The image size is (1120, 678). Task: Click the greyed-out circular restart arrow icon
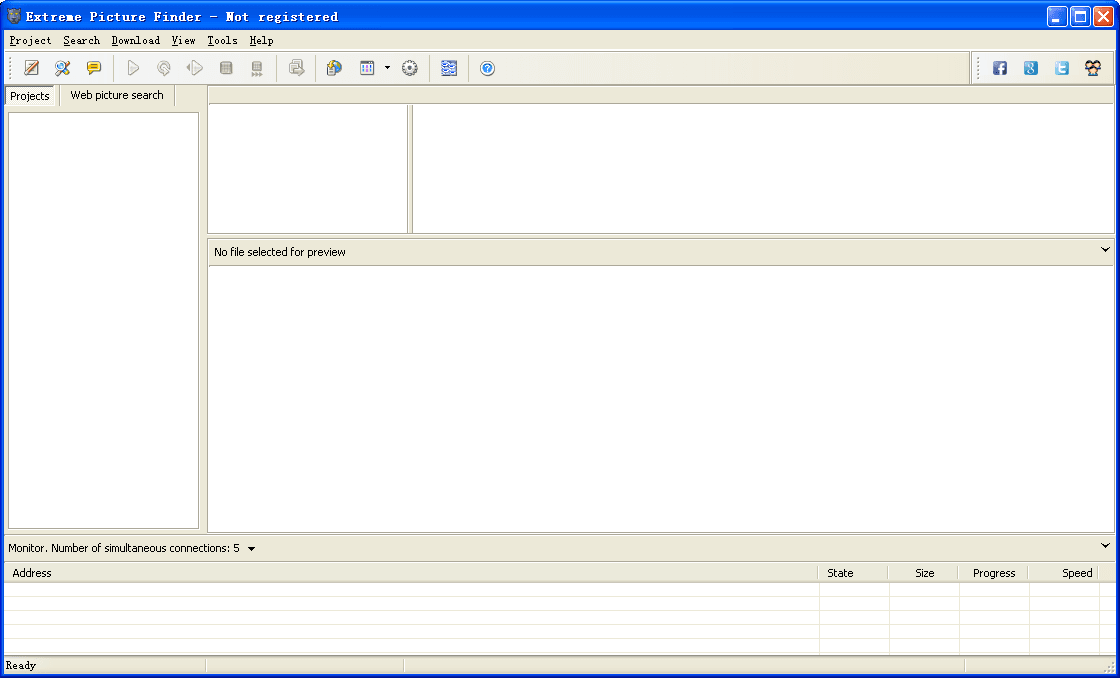pyautogui.click(x=164, y=68)
